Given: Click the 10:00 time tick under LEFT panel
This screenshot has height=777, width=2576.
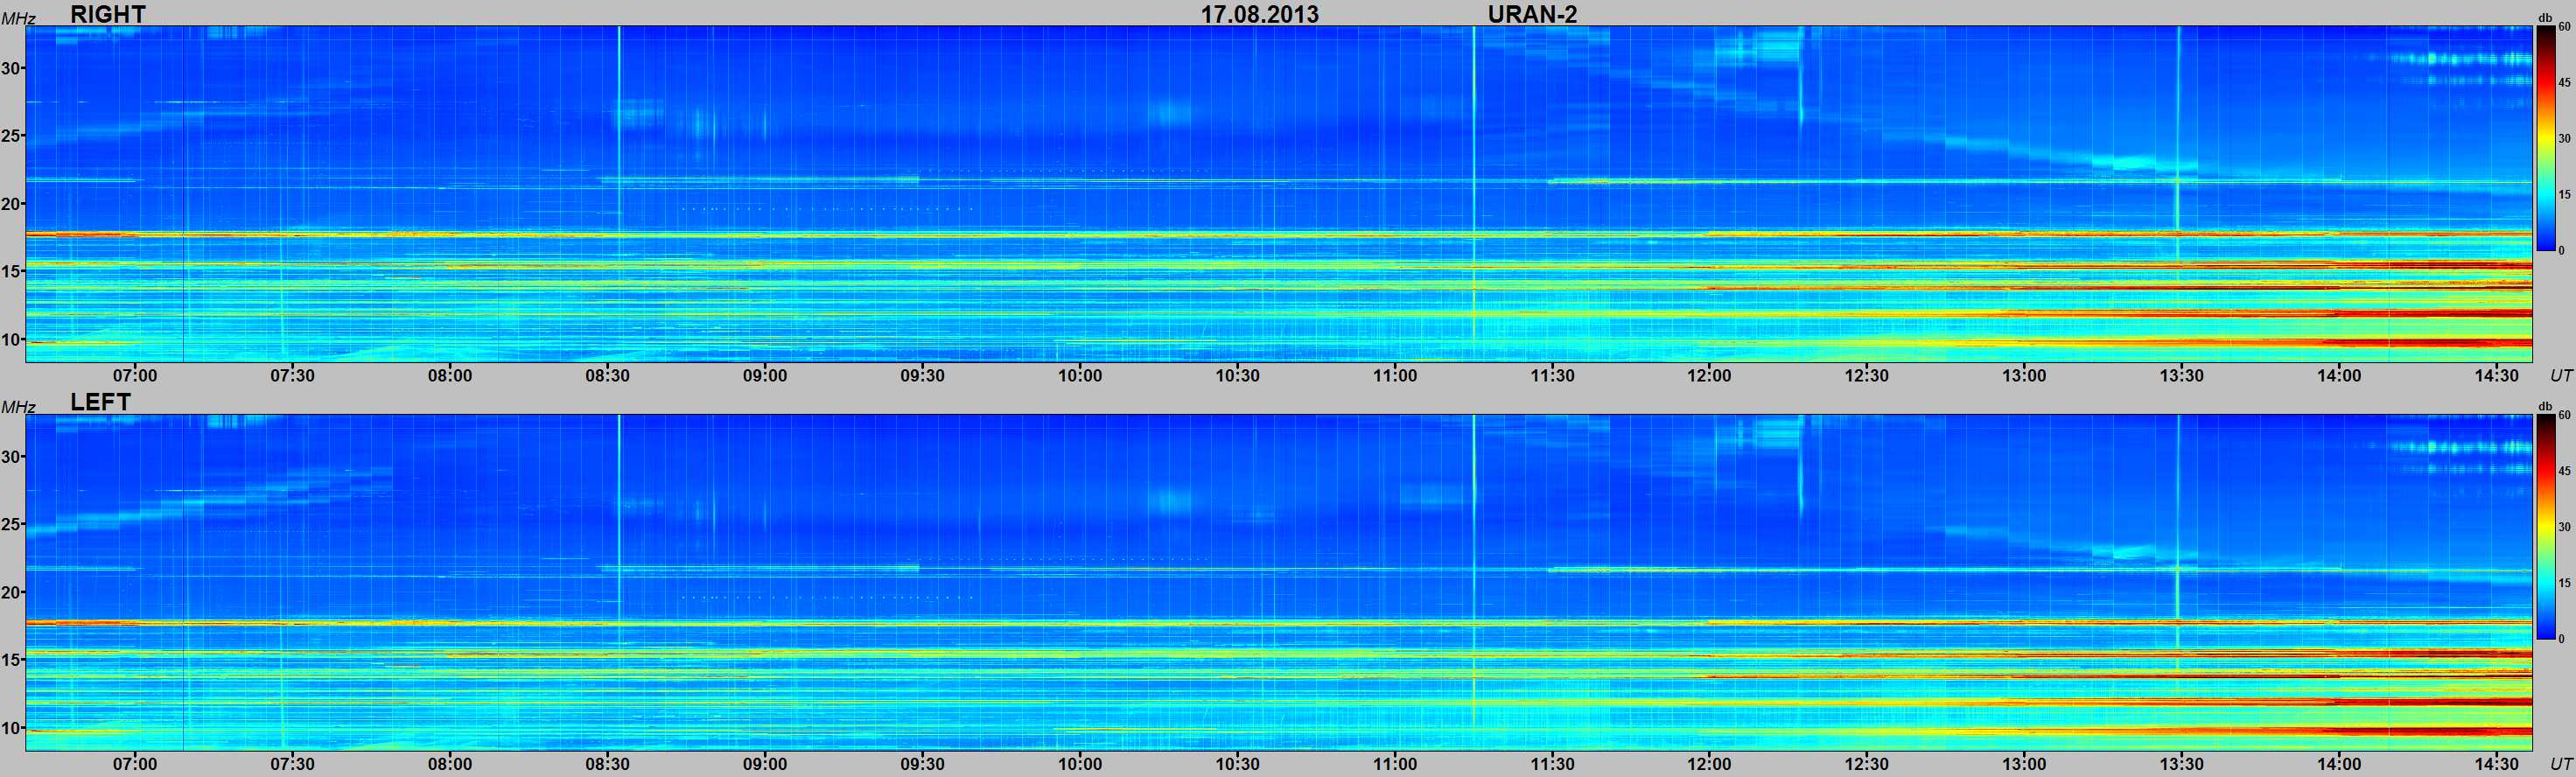Looking at the screenshot, I should tap(1080, 764).
